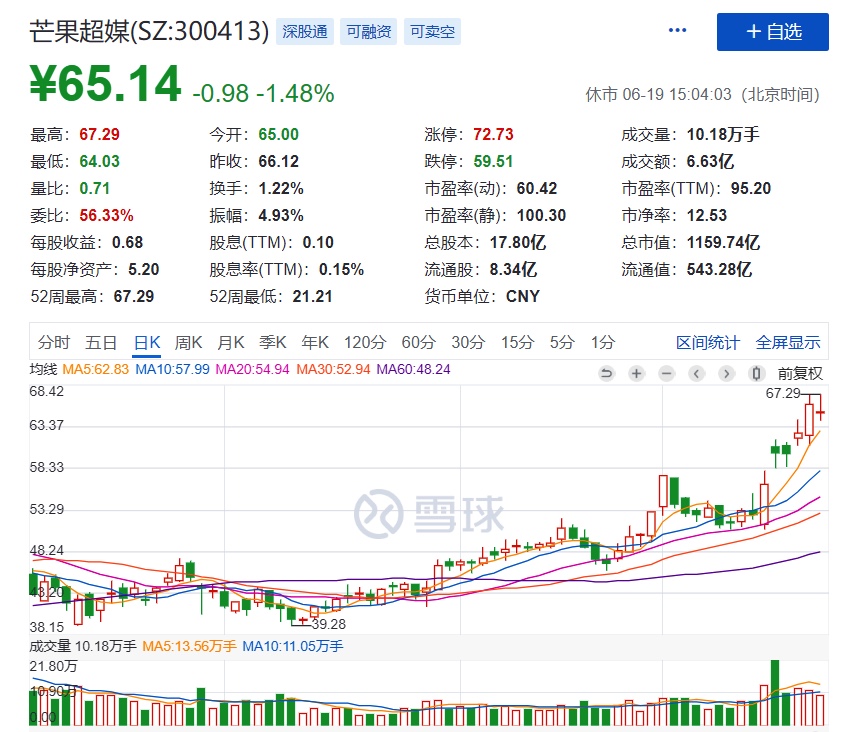Switch to the 分时 chart tab
Screen dimensions: 851x732
[54, 342]
